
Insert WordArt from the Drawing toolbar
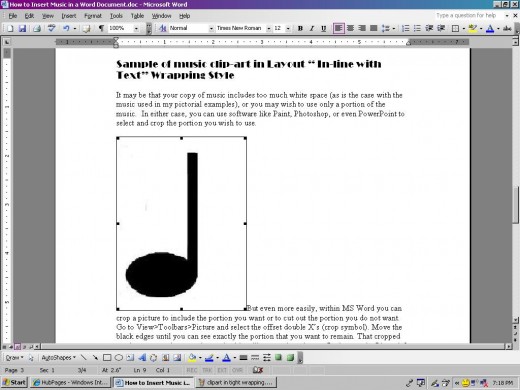[142, 358]
